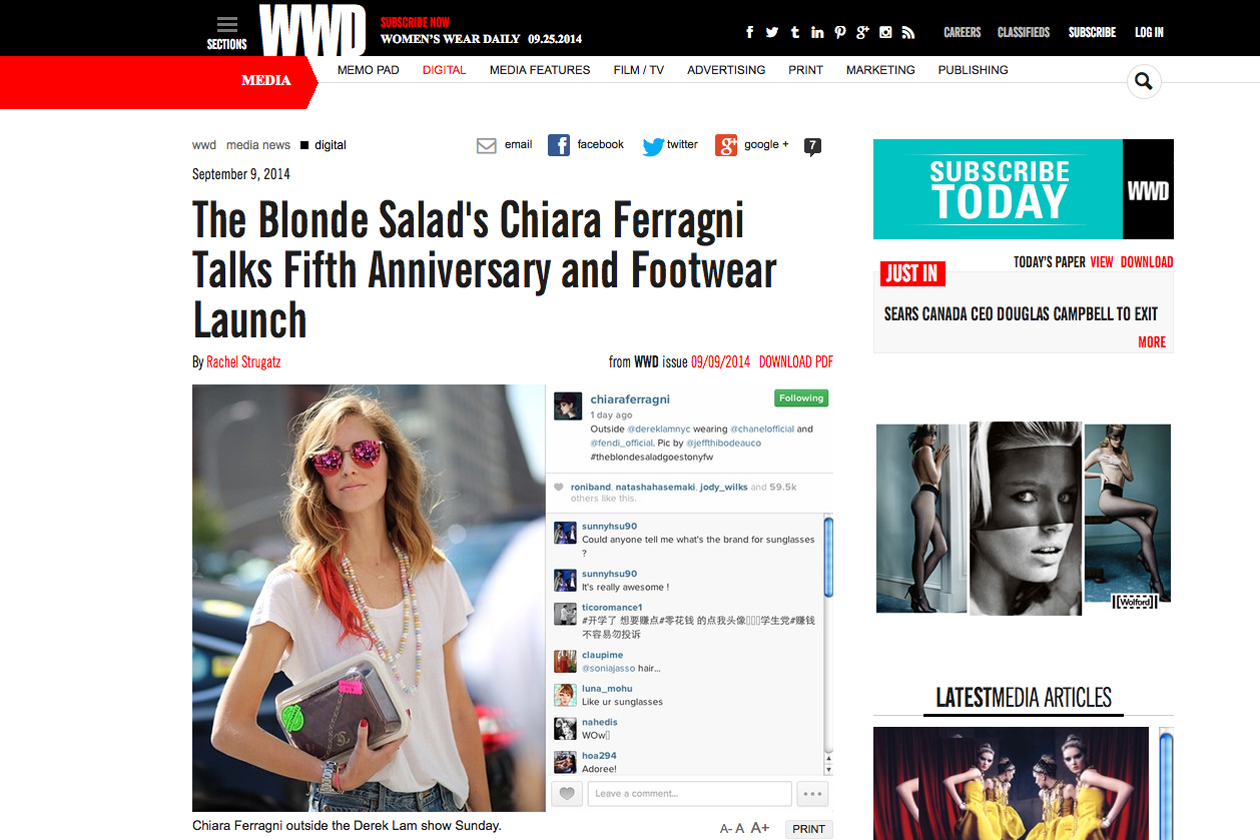Open the Classifieds link

coord(1023,32)
